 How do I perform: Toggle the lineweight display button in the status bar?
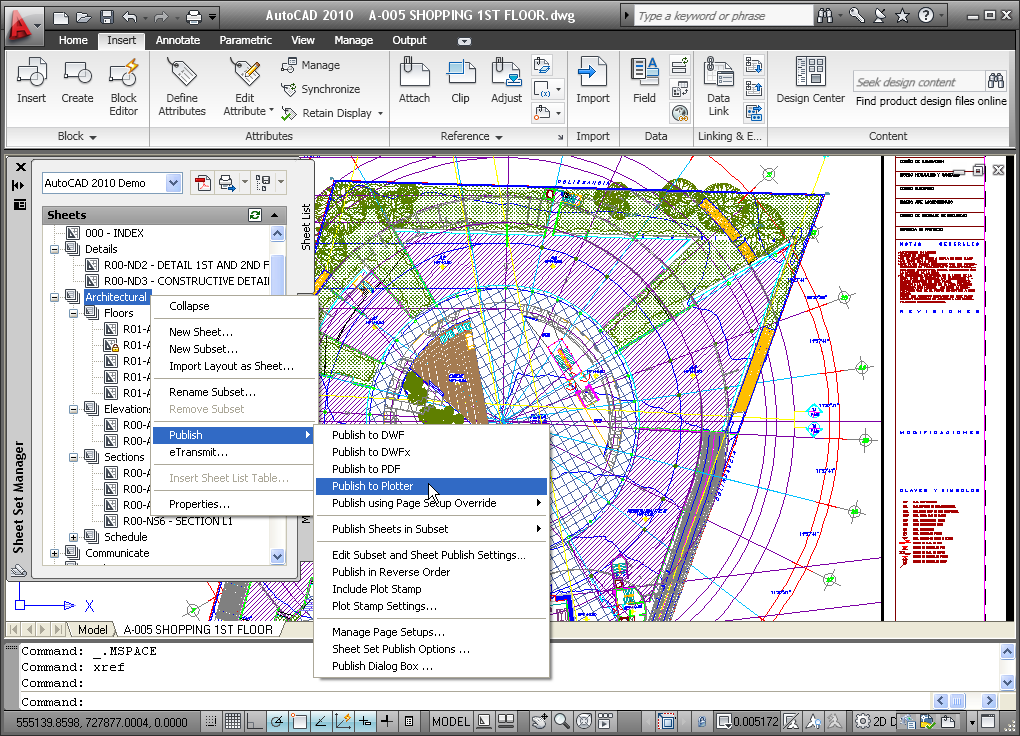[389, 721]
